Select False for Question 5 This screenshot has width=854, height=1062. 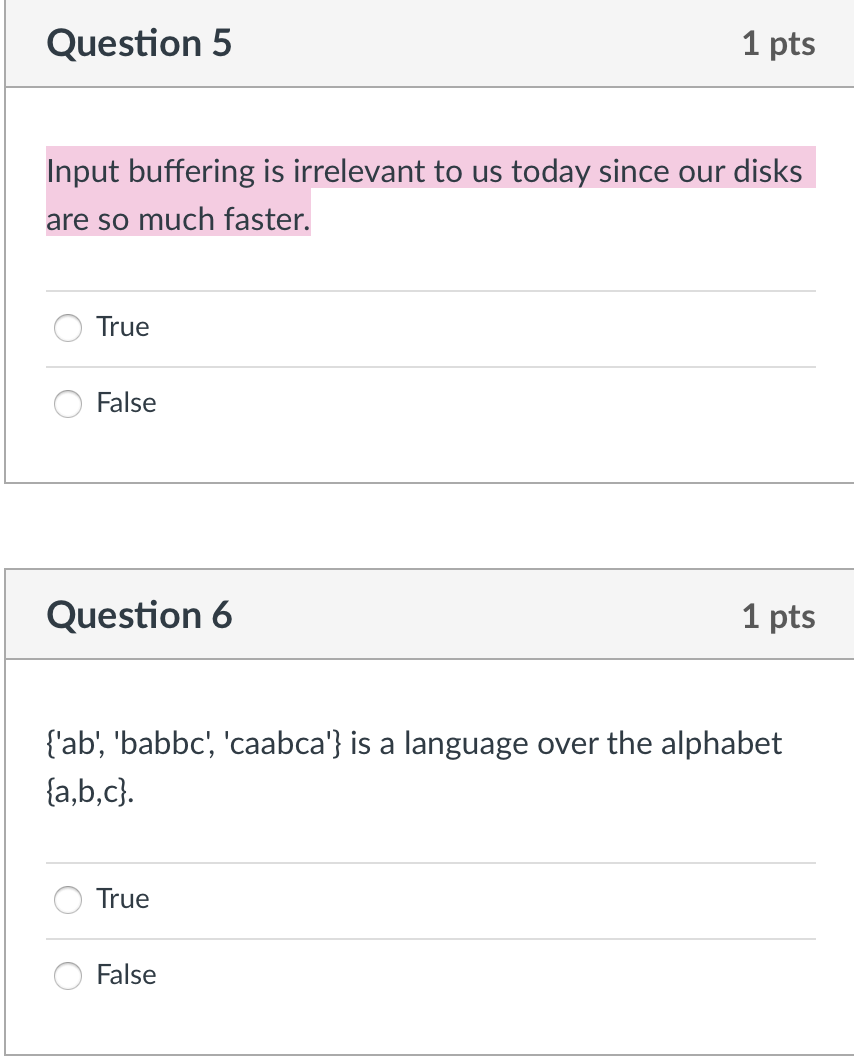pyautogui.click(x=67, y=403)
